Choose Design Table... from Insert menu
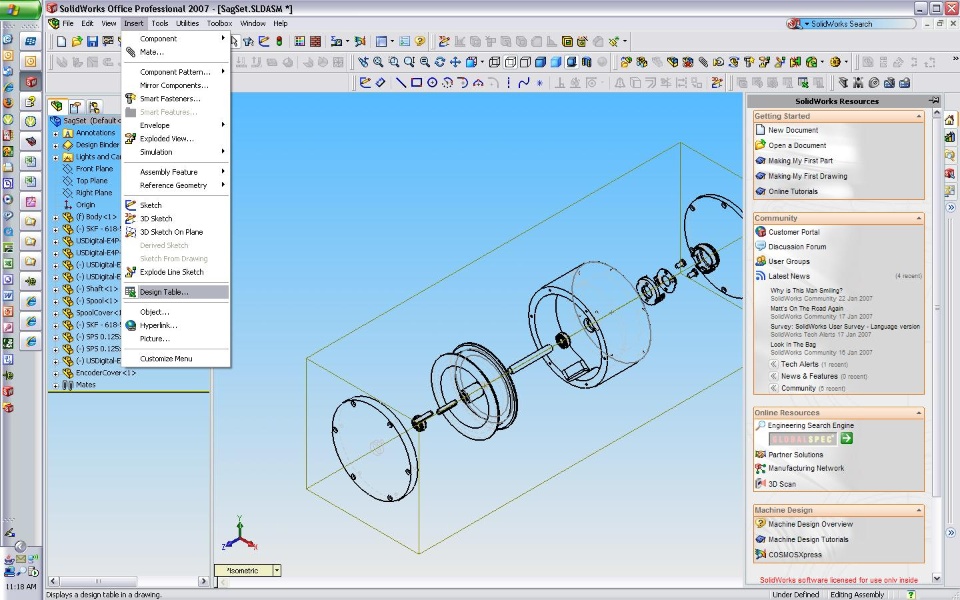Image resolution: width=960 pixels, height=600 pixels. (x=176, y=292)
